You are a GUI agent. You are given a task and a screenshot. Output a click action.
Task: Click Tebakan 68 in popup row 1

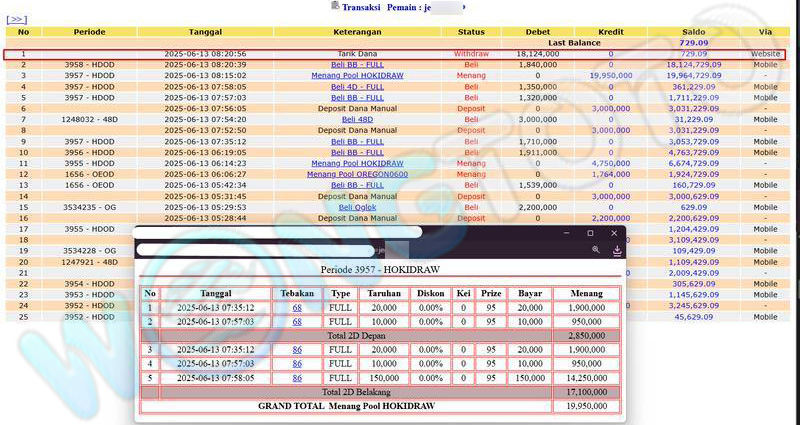pos(297,308)
